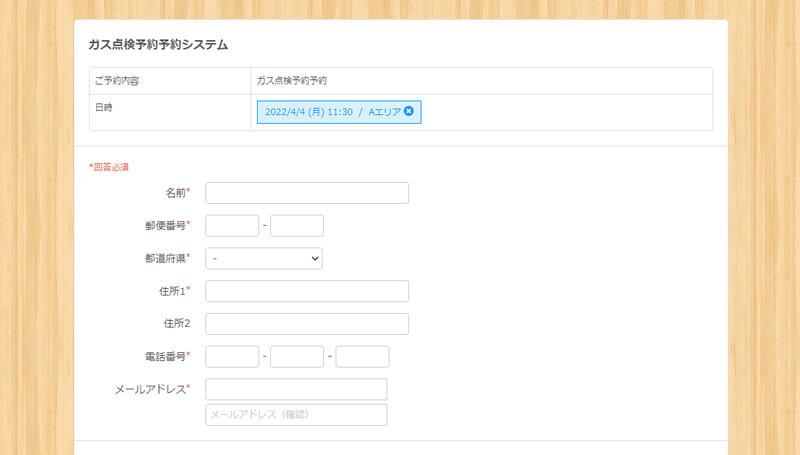The width and height of the screenshot is (800, 455).
Task: Focus the 住所2 input field
Action: [306, 324]
